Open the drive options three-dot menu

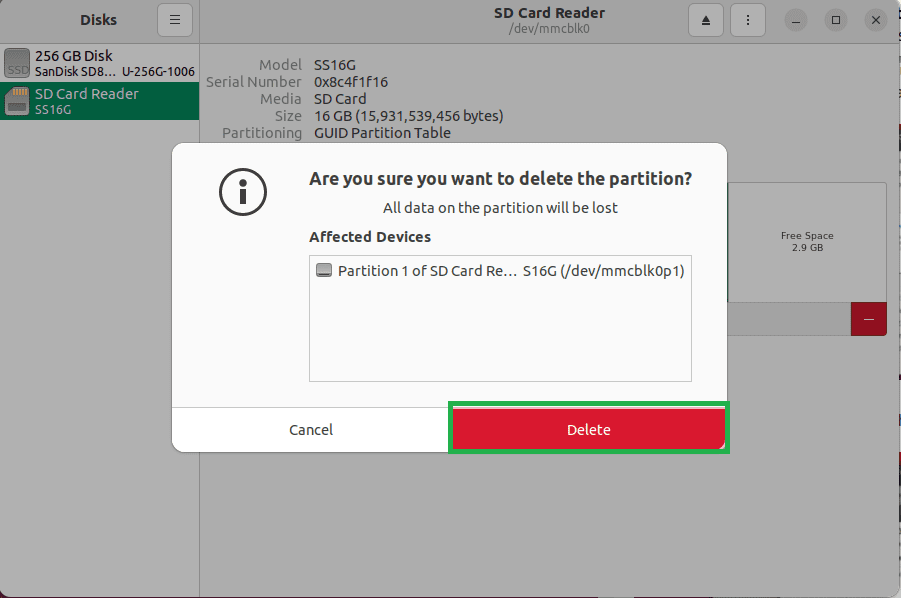748,20
